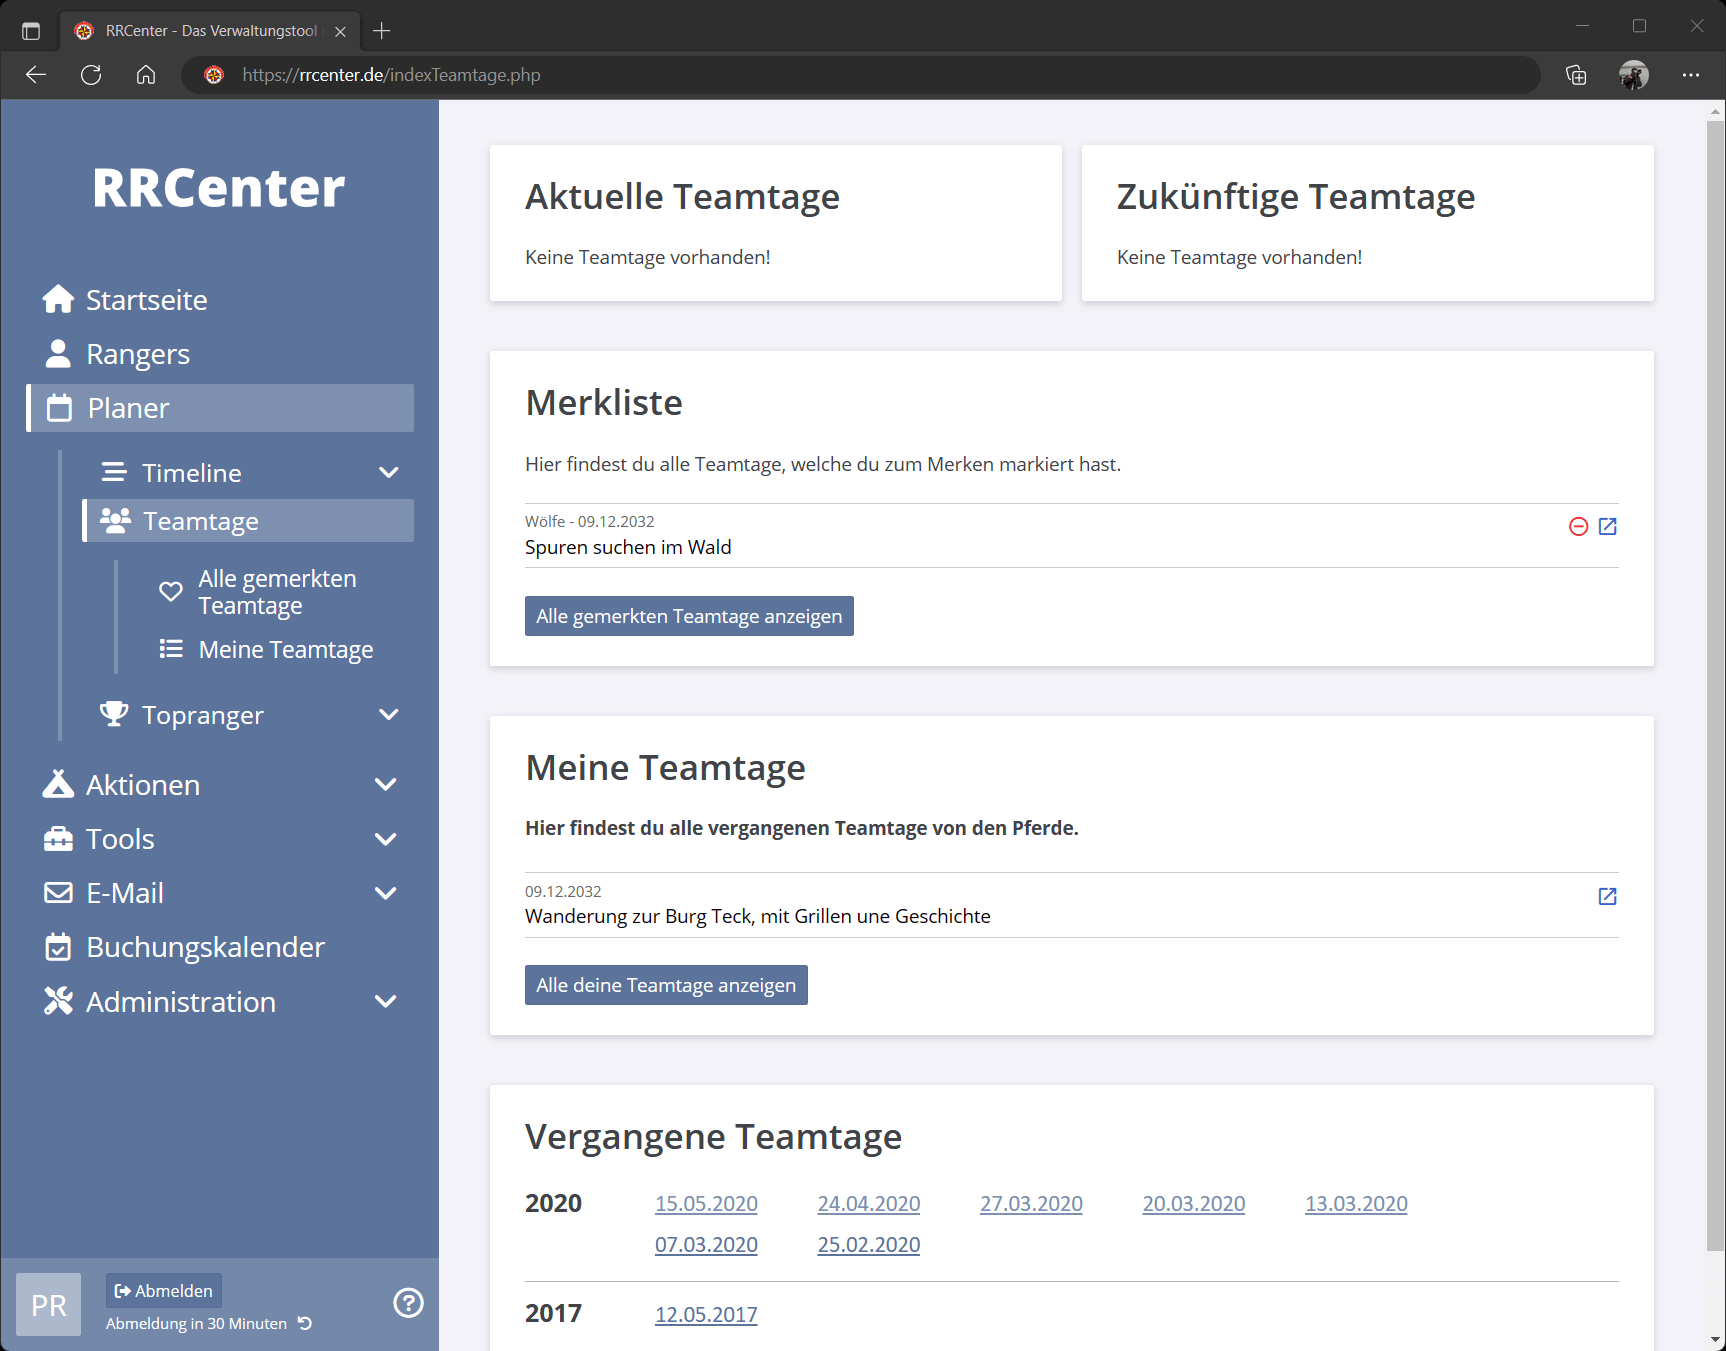Reset the logout timer icon
The image size is (1726, 1351).
tap(305, 1324)
